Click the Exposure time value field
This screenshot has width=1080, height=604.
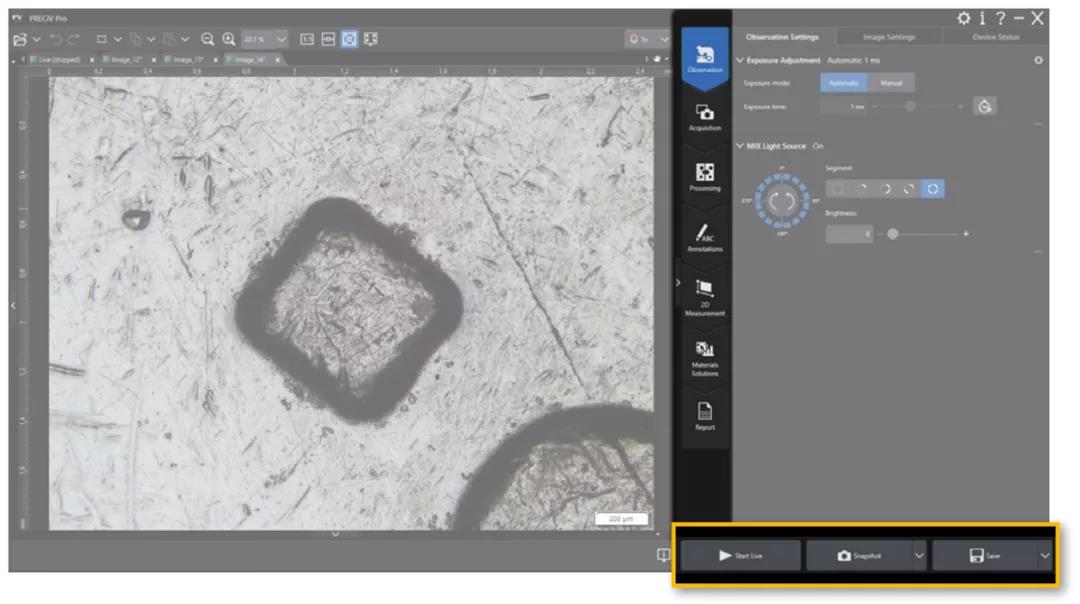tap(844, 107)
